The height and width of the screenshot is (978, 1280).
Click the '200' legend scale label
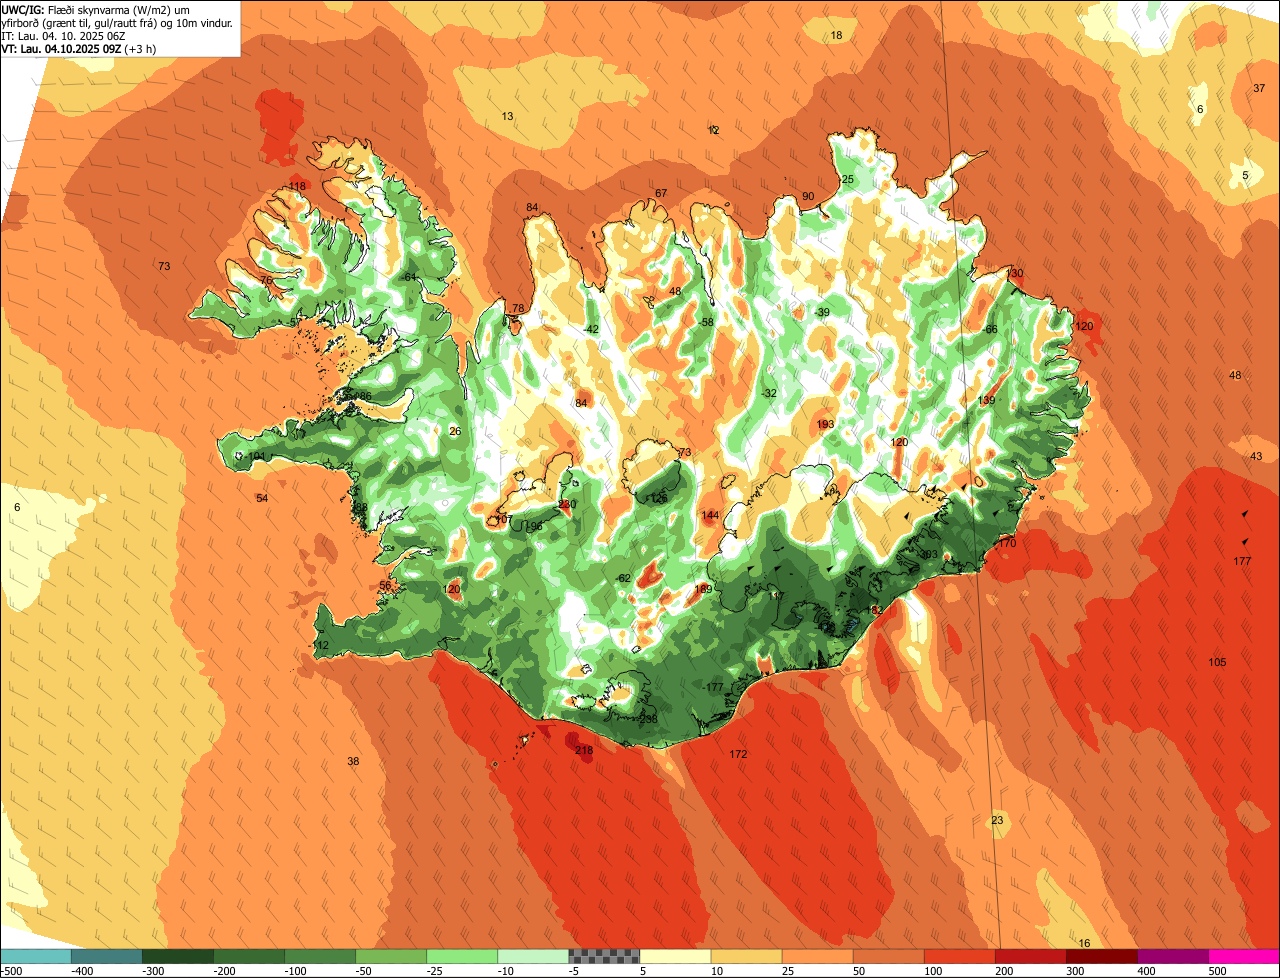pyautogui.click(x=1006, y=971)
